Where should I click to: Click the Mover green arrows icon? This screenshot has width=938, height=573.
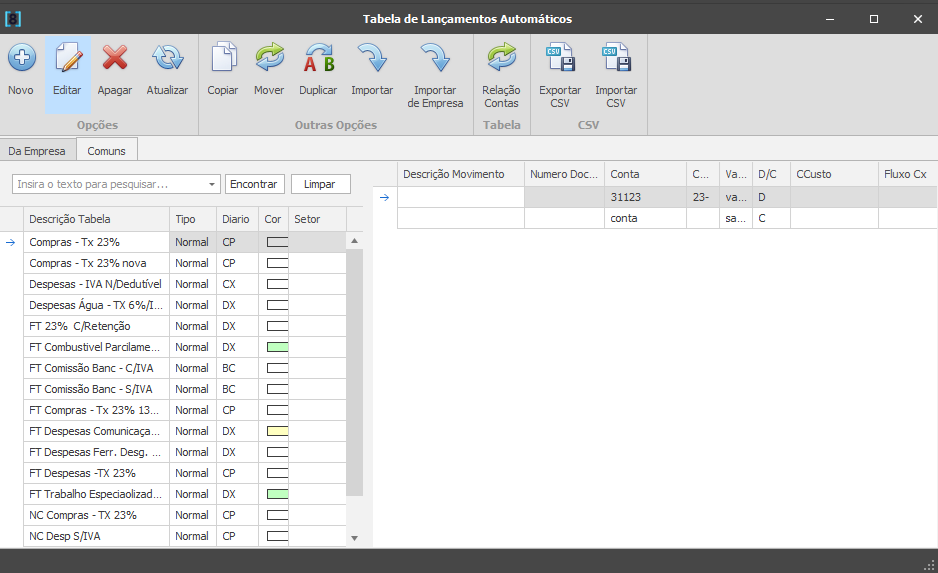[269, 57]
